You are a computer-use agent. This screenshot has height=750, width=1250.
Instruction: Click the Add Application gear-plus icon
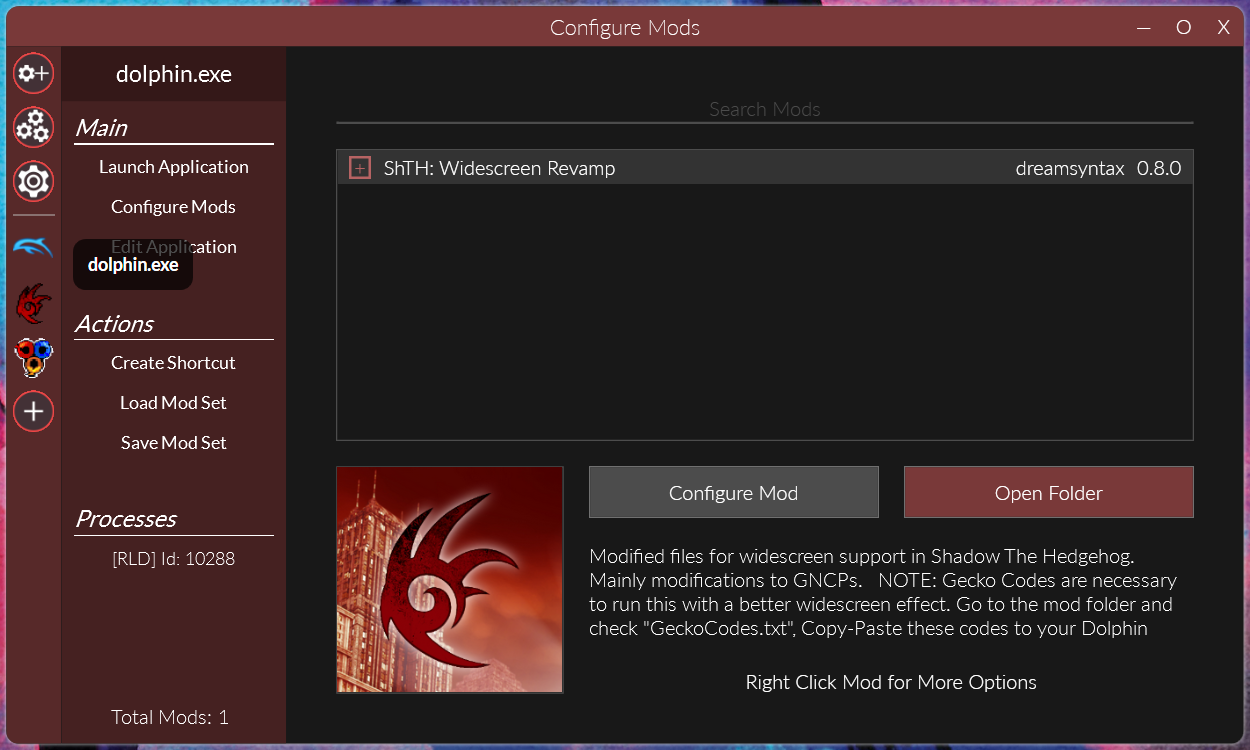33,73
